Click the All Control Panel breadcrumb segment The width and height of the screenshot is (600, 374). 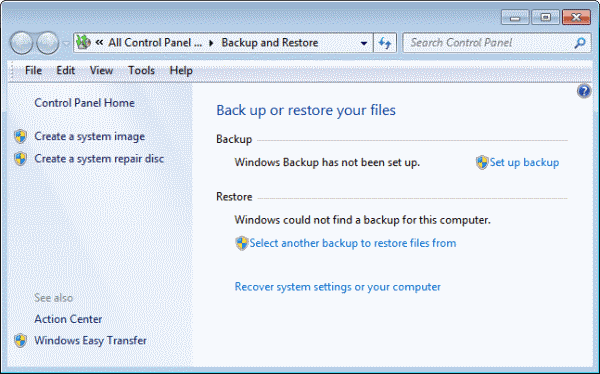coord(155,42)
